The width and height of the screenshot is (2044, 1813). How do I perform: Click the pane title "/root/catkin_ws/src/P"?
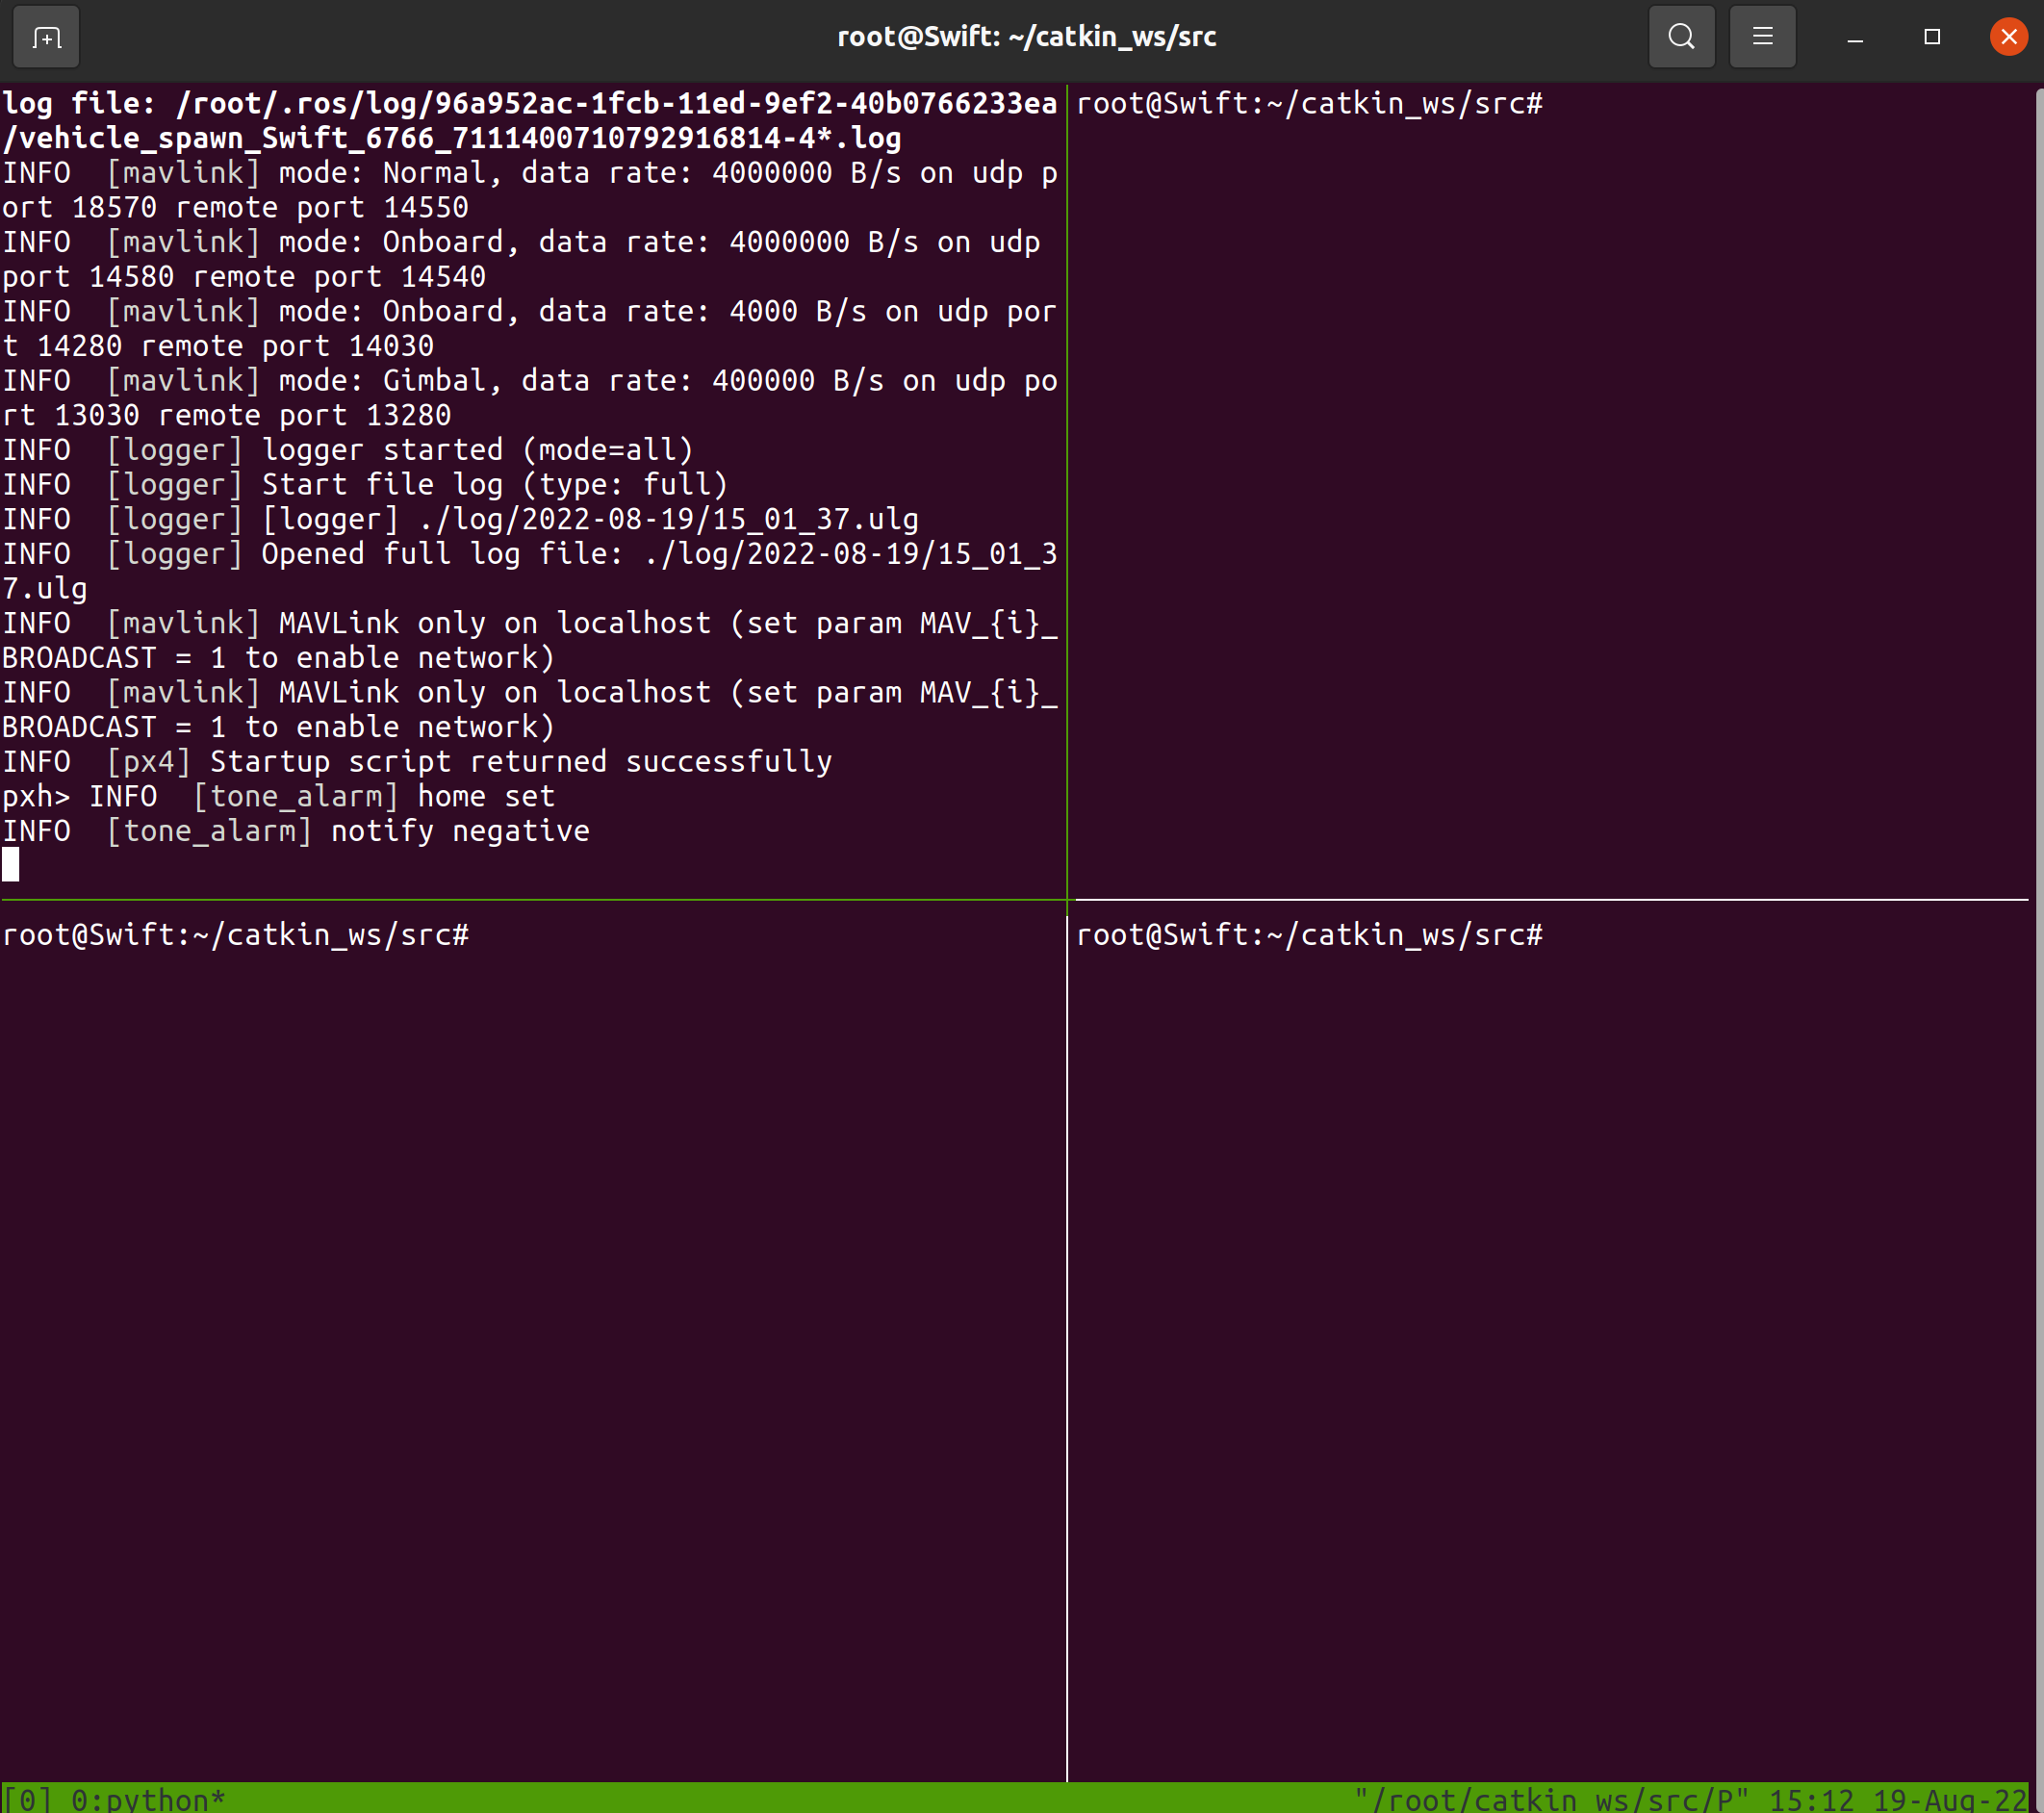[x=1551, y=1800]
